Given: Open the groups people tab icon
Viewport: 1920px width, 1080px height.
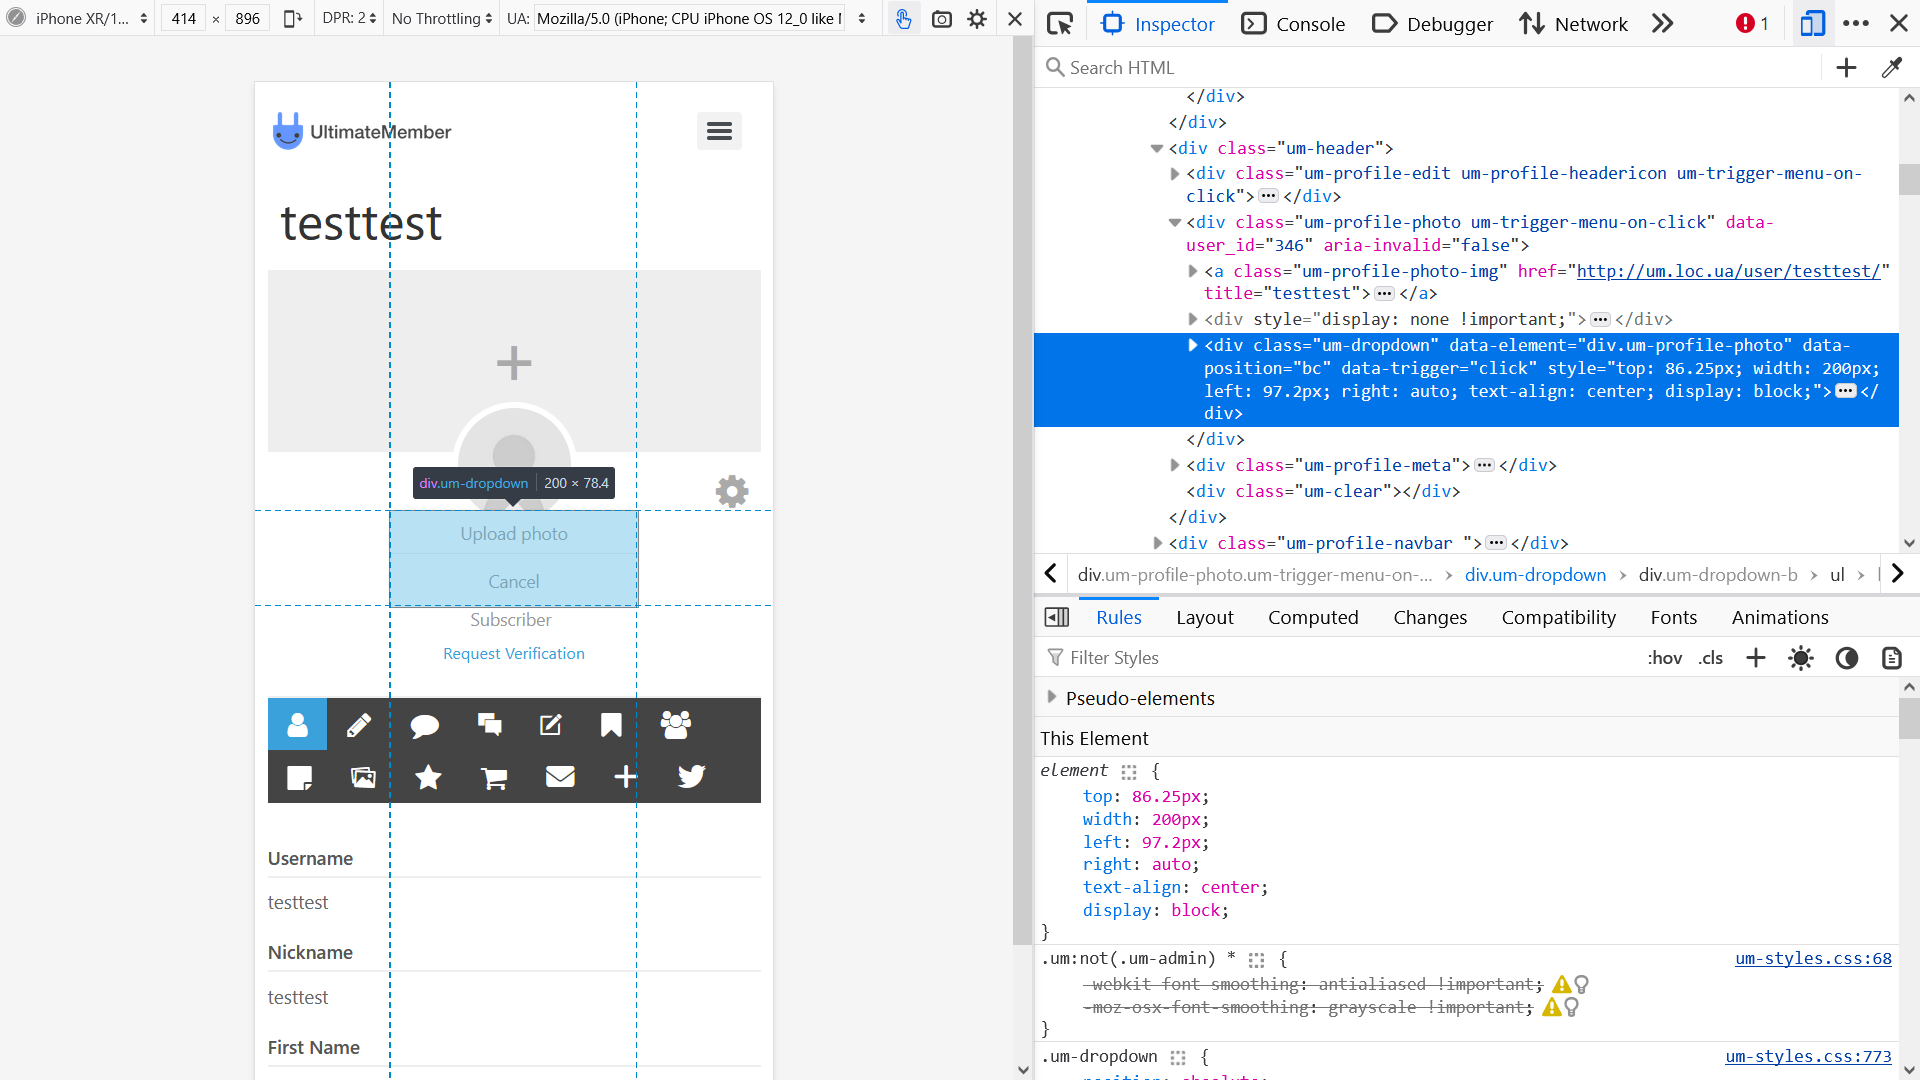Looking at the screenshot, I should pyautogui.click(x=676, y=725).
